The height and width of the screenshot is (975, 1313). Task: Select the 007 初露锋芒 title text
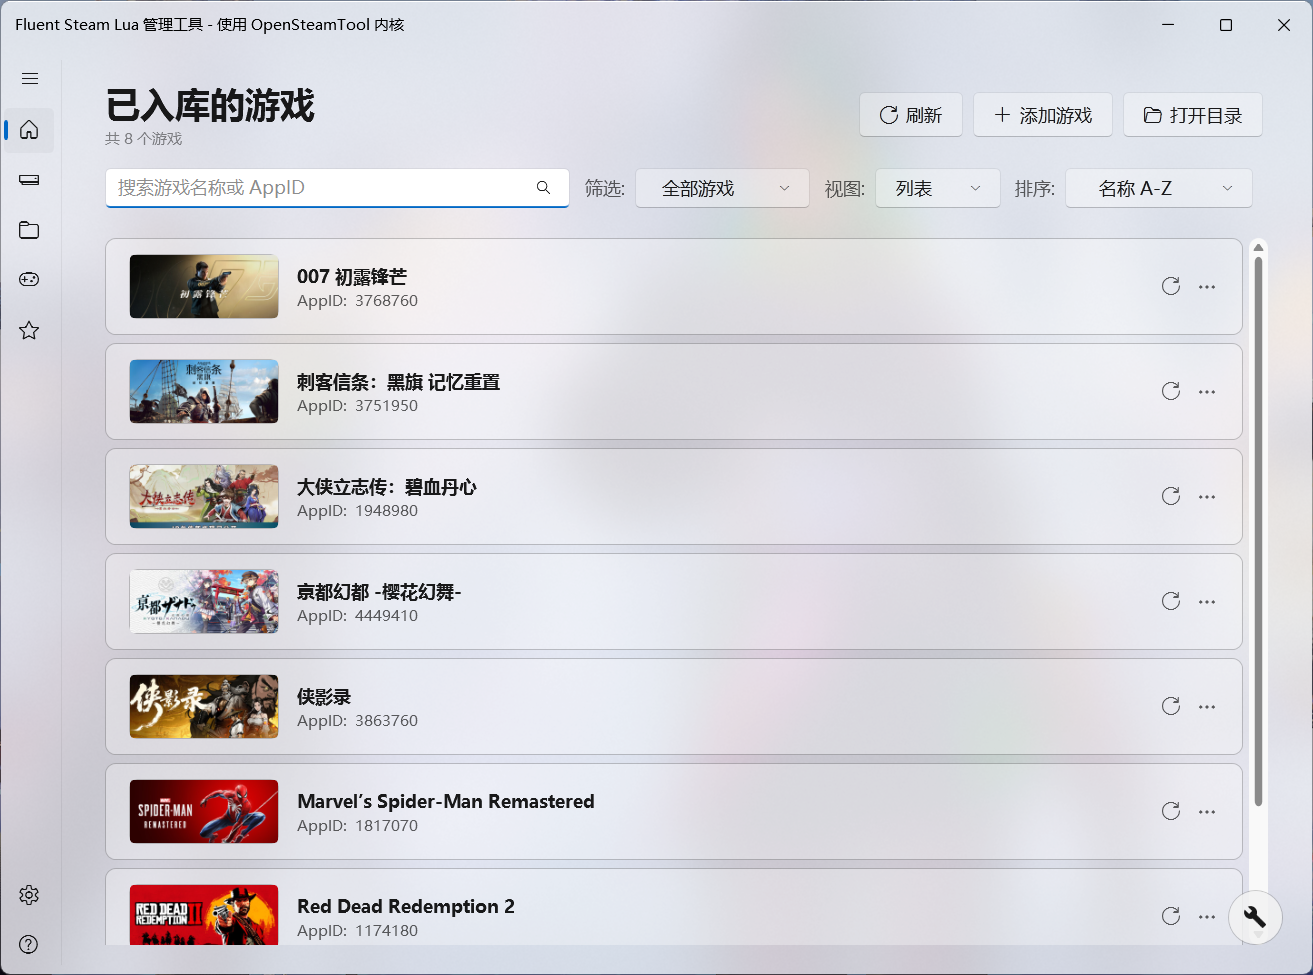352,277
